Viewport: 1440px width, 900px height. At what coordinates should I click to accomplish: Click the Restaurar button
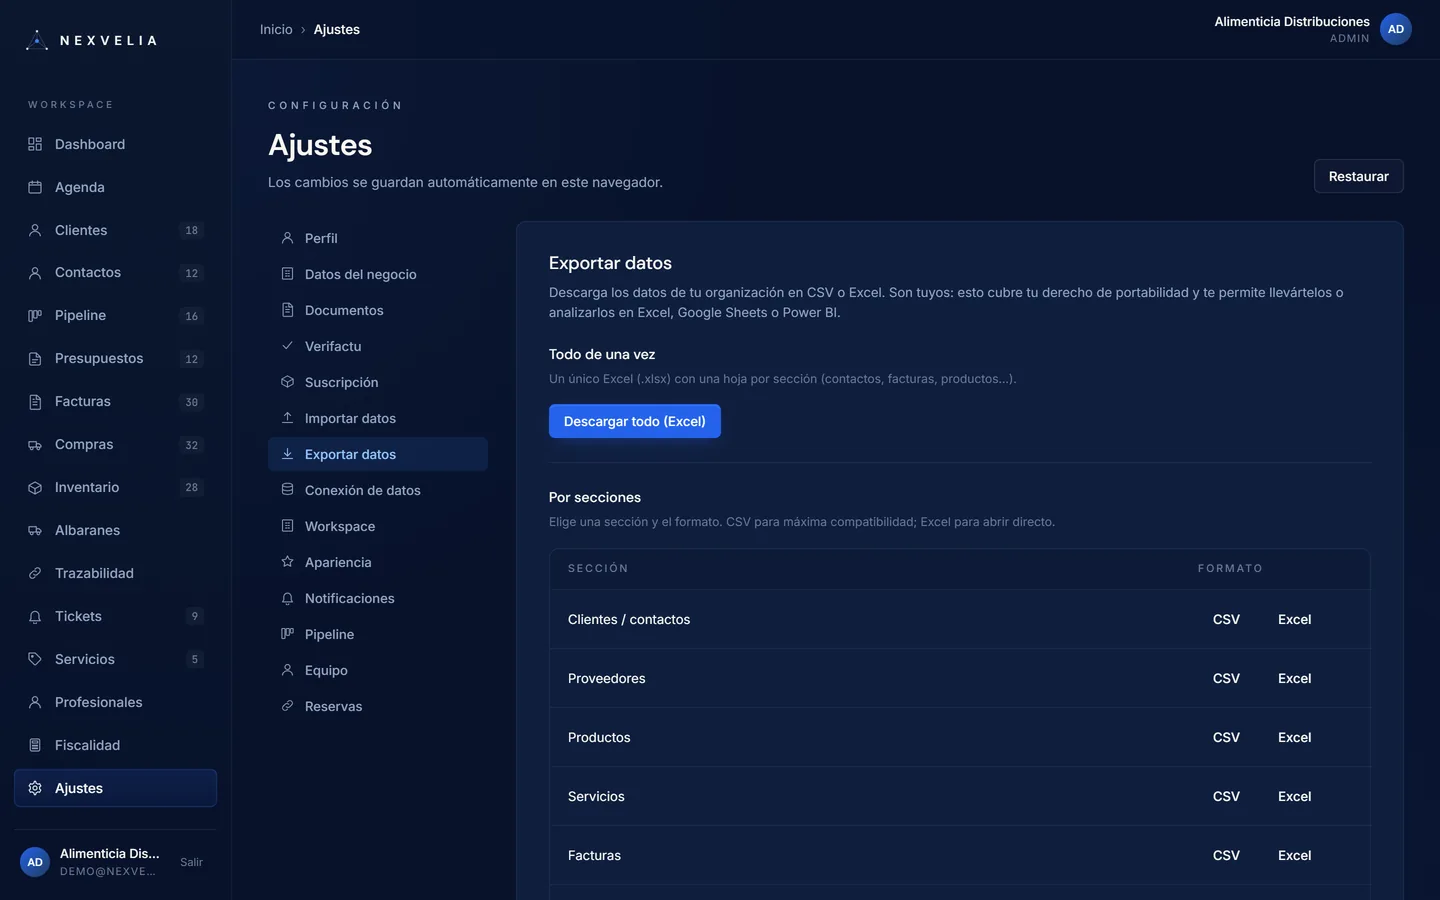pos(1358,176)
